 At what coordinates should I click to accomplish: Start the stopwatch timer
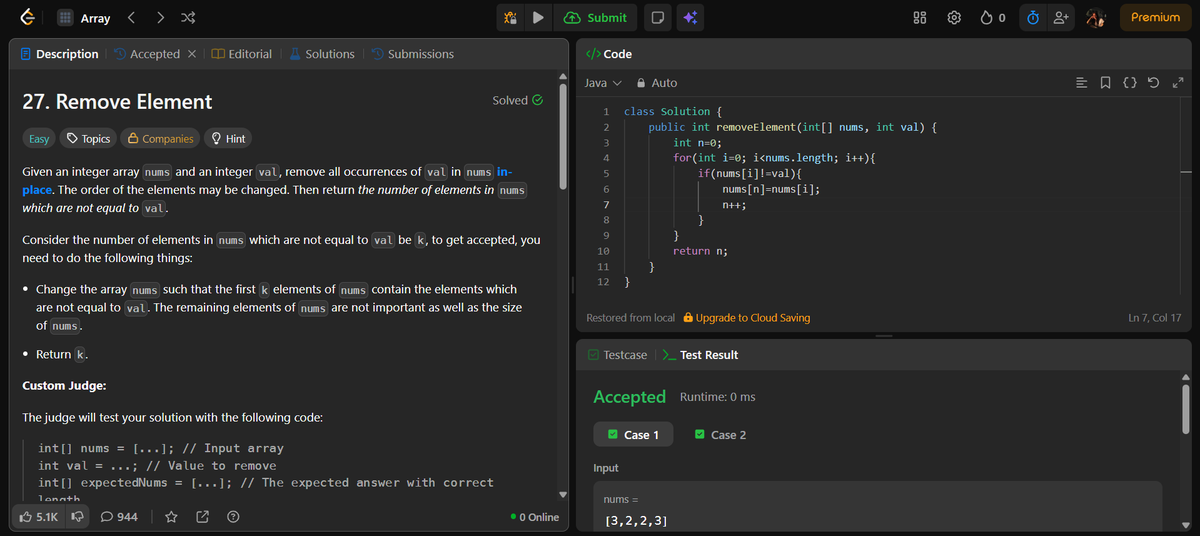1033,18
